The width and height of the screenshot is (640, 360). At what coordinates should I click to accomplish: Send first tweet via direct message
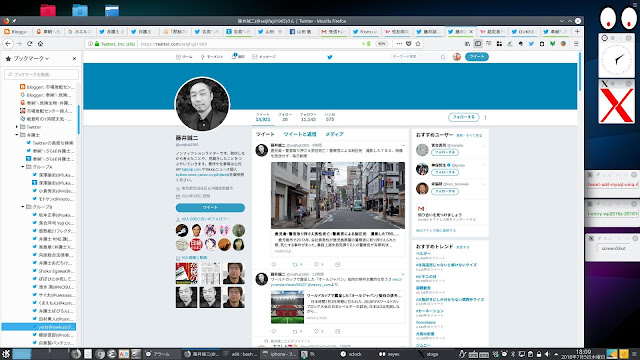pos(338,264)
